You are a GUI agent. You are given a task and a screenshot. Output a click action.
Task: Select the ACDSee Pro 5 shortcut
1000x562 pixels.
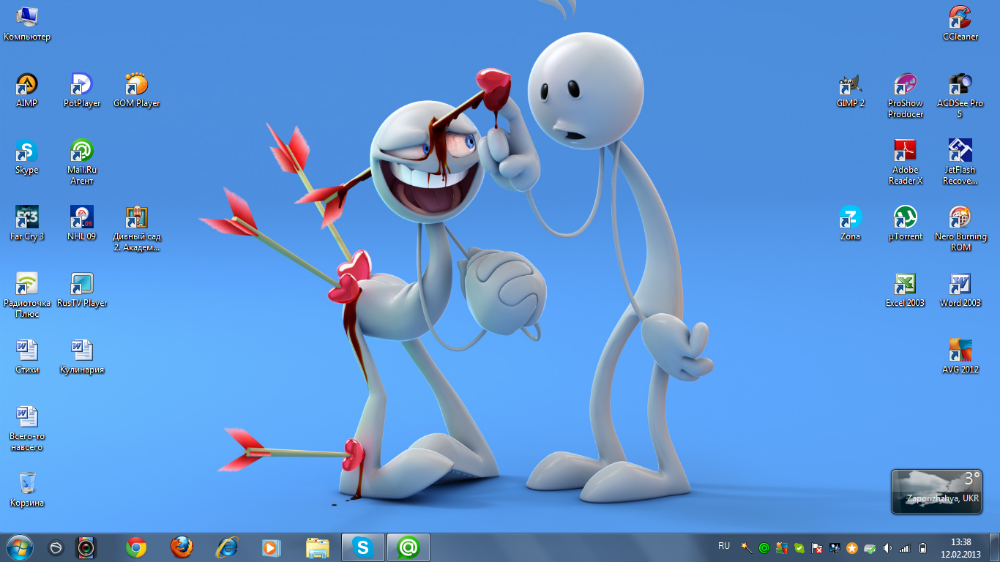960,96
